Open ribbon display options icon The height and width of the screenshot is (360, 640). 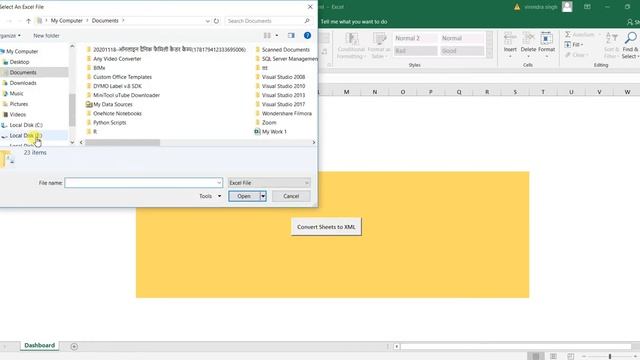587,7
